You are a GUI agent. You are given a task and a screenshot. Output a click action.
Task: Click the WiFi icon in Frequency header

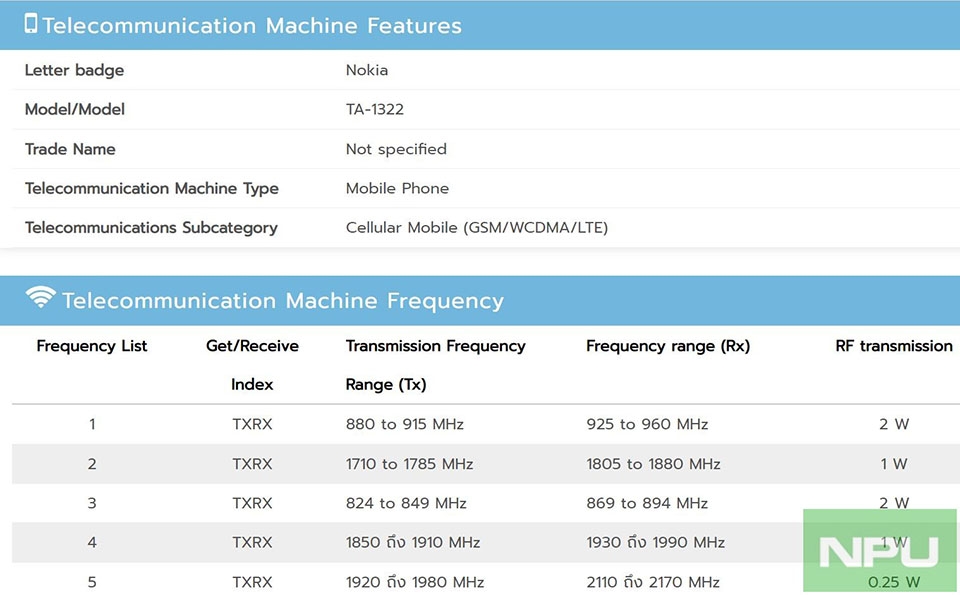pyautogui.click(x=41, y=299)
